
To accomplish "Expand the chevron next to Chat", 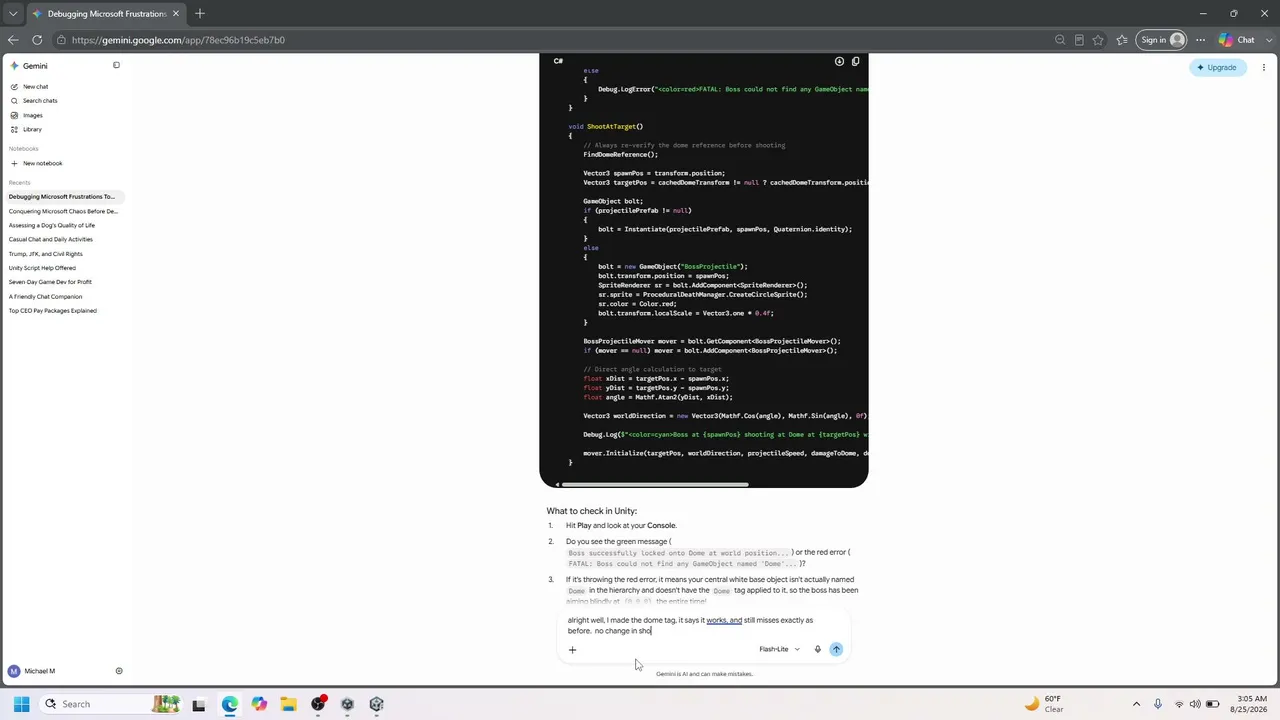I will pyautogui.click(x=1267, y=40).
